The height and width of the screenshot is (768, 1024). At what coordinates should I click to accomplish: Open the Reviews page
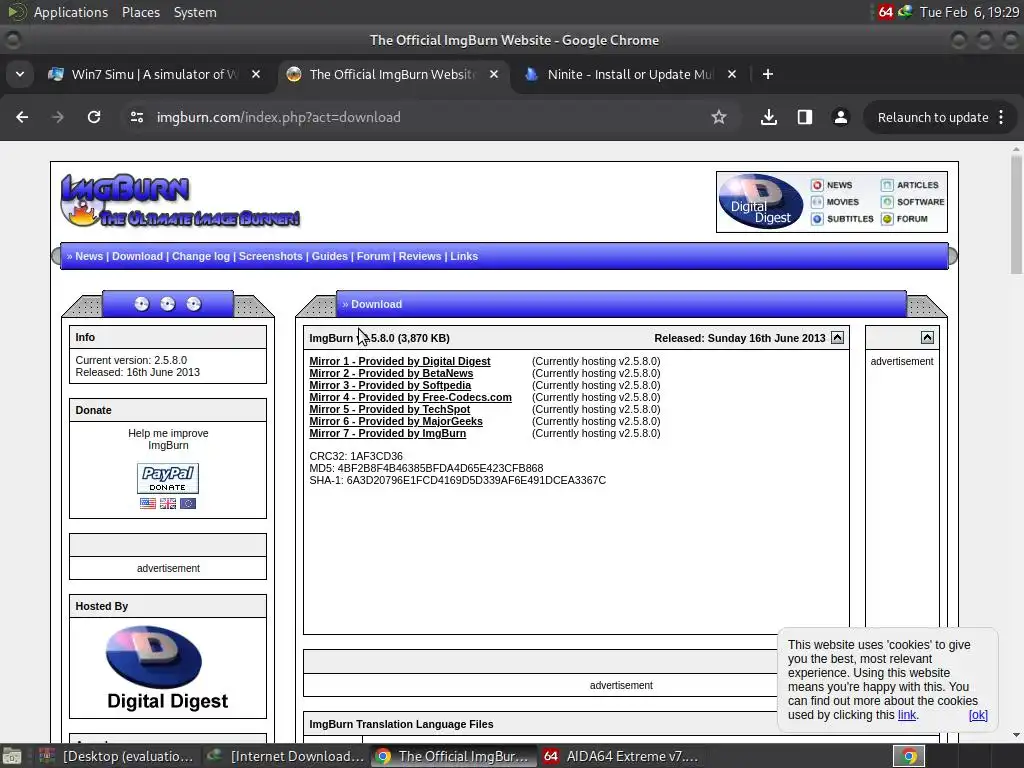(x=420, y=256)
